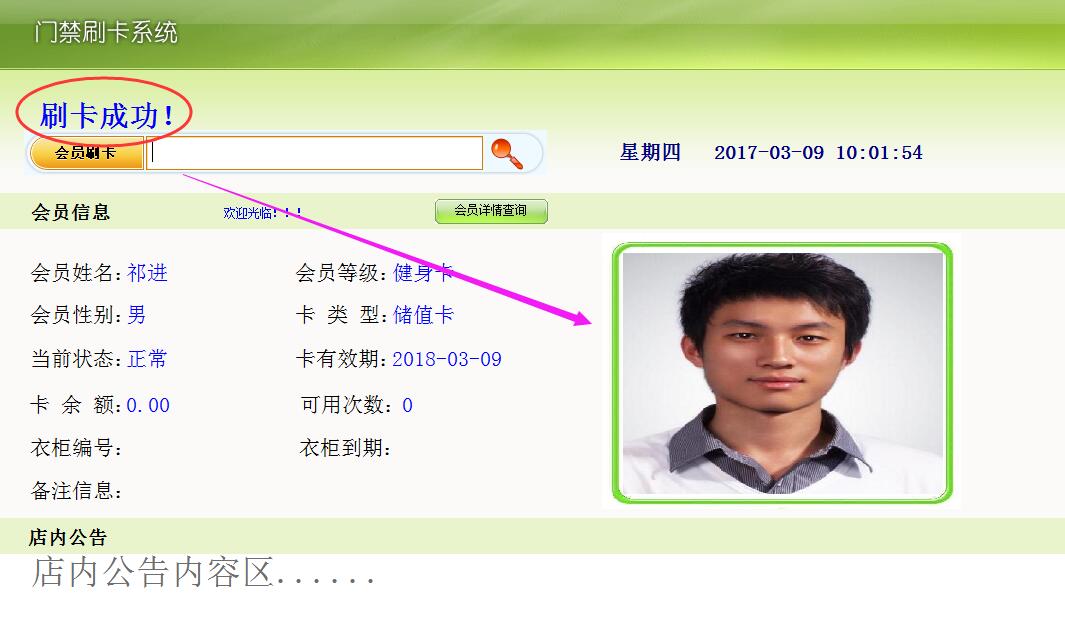The height and width of the screenshot is (631, 1065).
Task: Click the gender value 男
Action: pyautogui.click(x=137, y=315)
